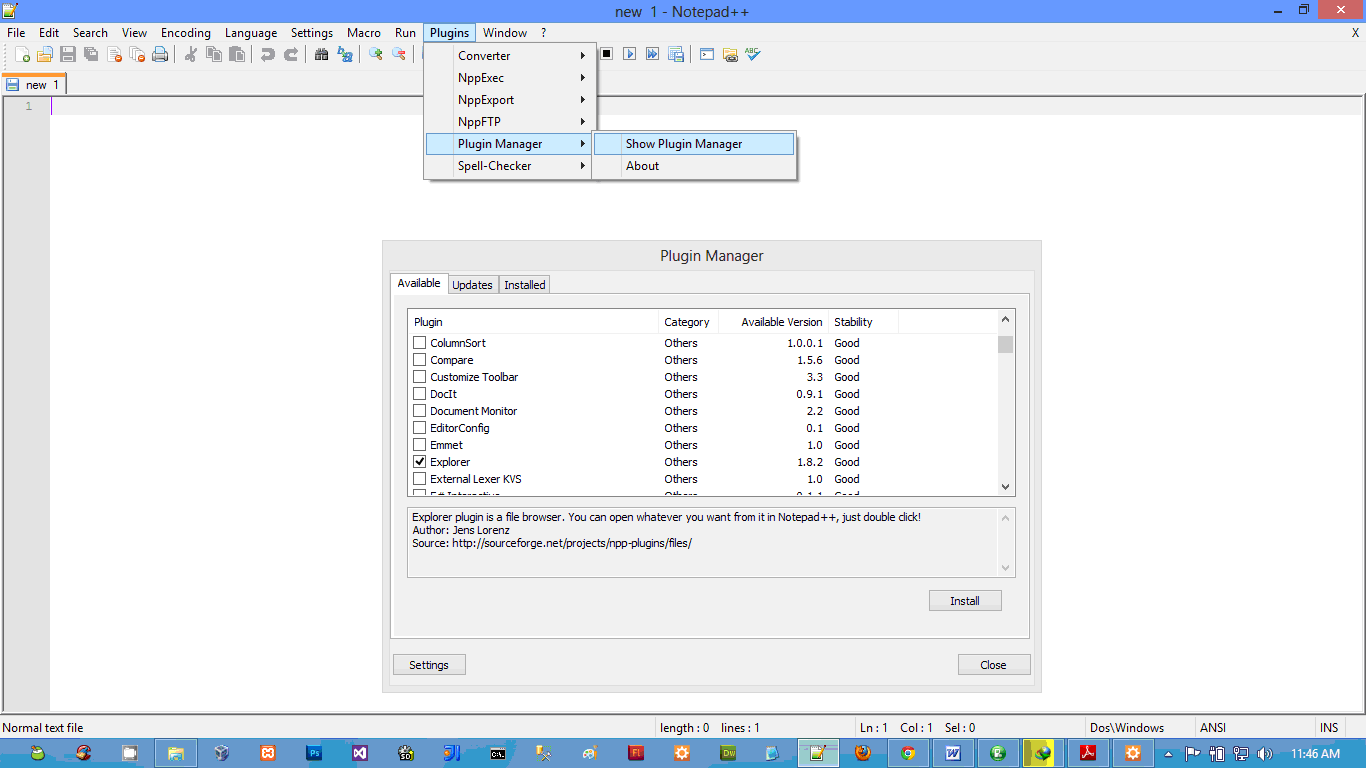Uncheck the Explorer plugin

419,461
